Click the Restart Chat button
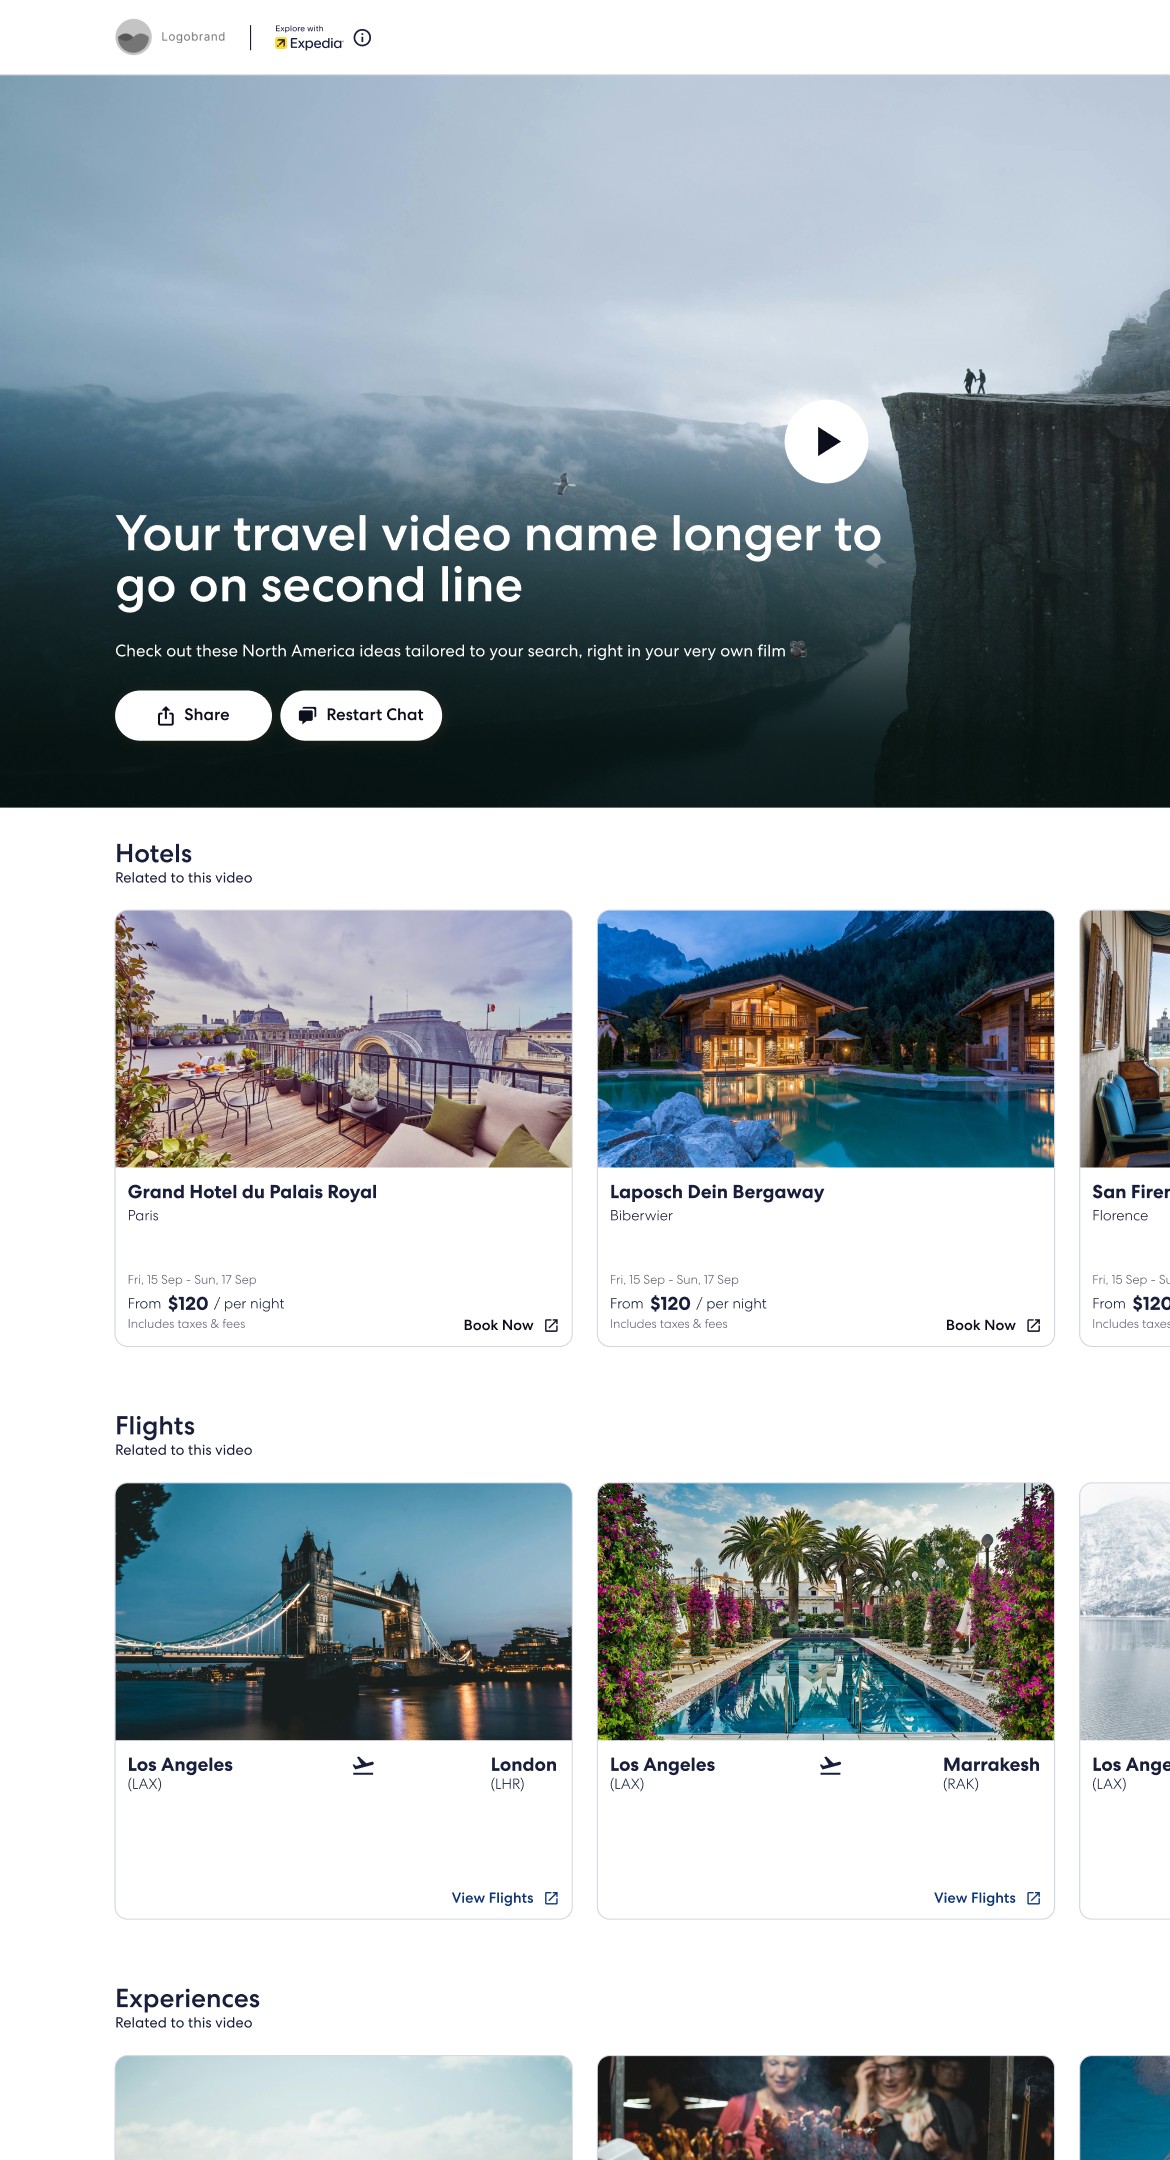This screenshot has height=2160, width=1170. click(x=361, y=715)
